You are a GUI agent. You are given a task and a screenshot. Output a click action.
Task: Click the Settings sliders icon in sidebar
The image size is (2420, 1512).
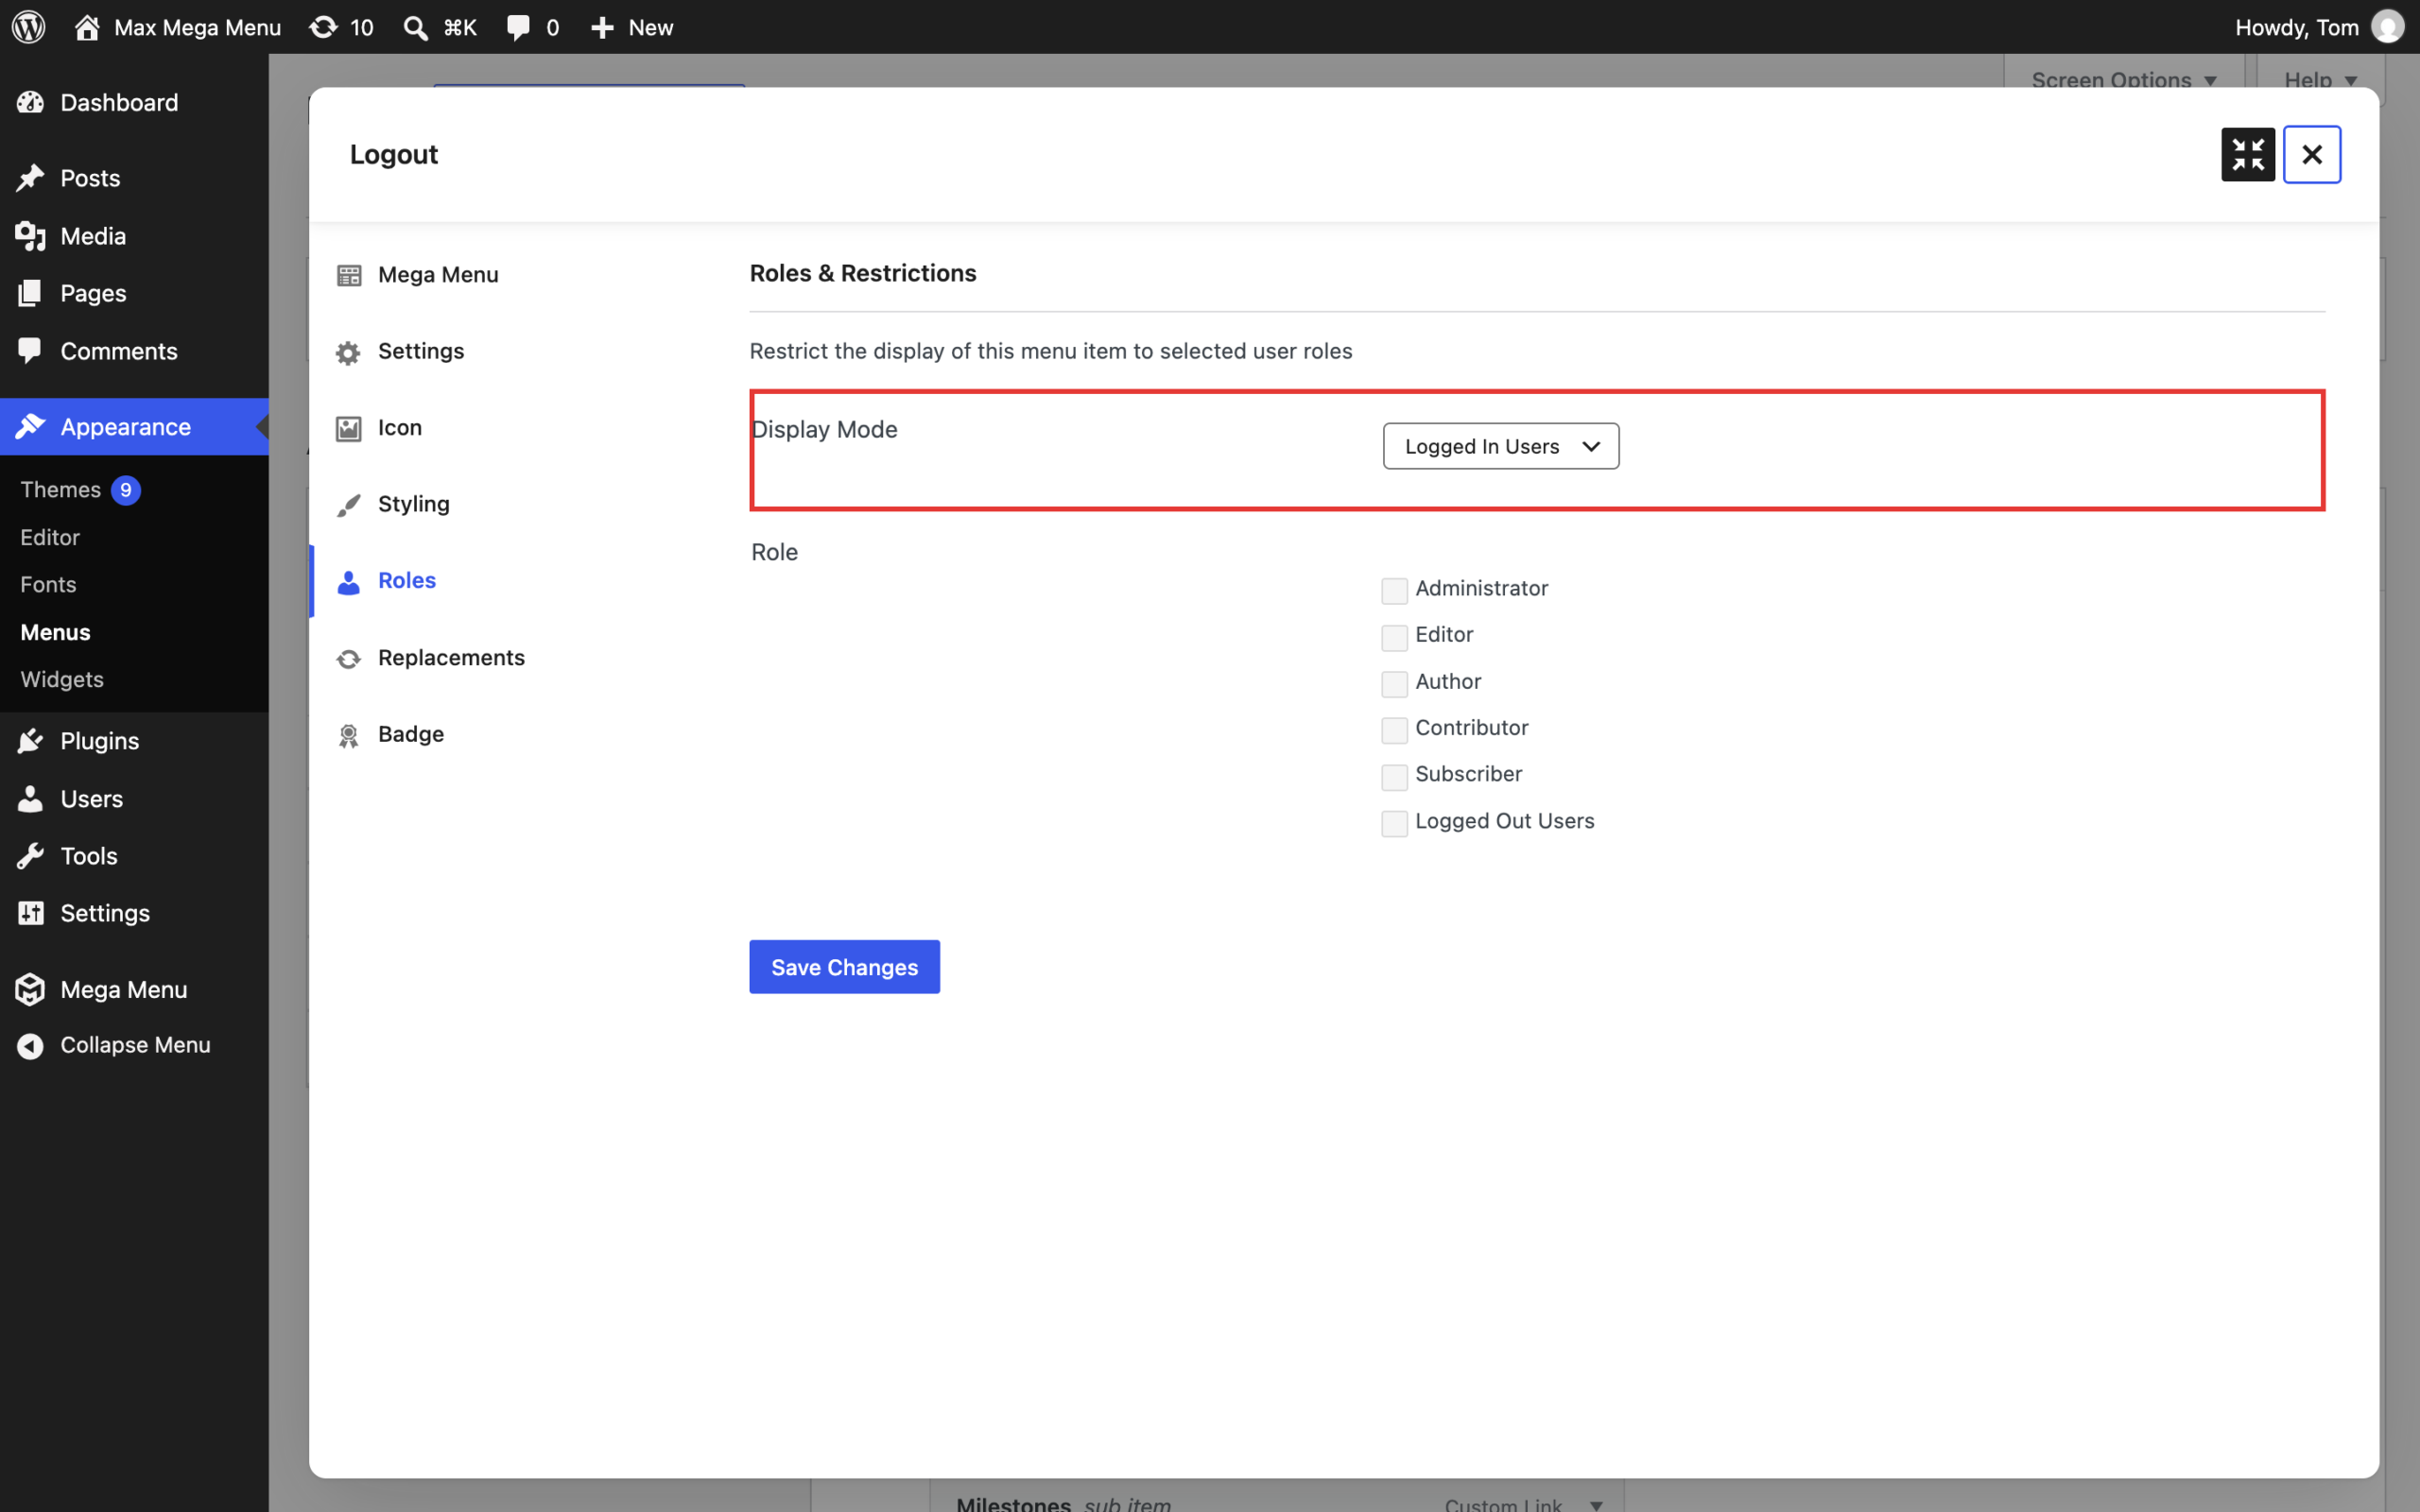point(30,913)
